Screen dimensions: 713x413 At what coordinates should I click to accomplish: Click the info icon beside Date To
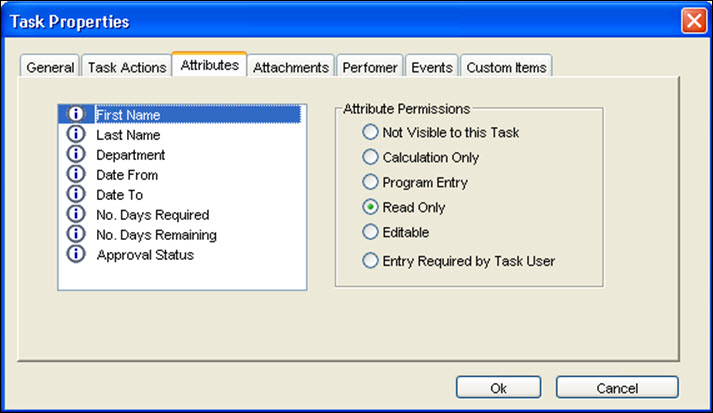[x=76, y=194]
